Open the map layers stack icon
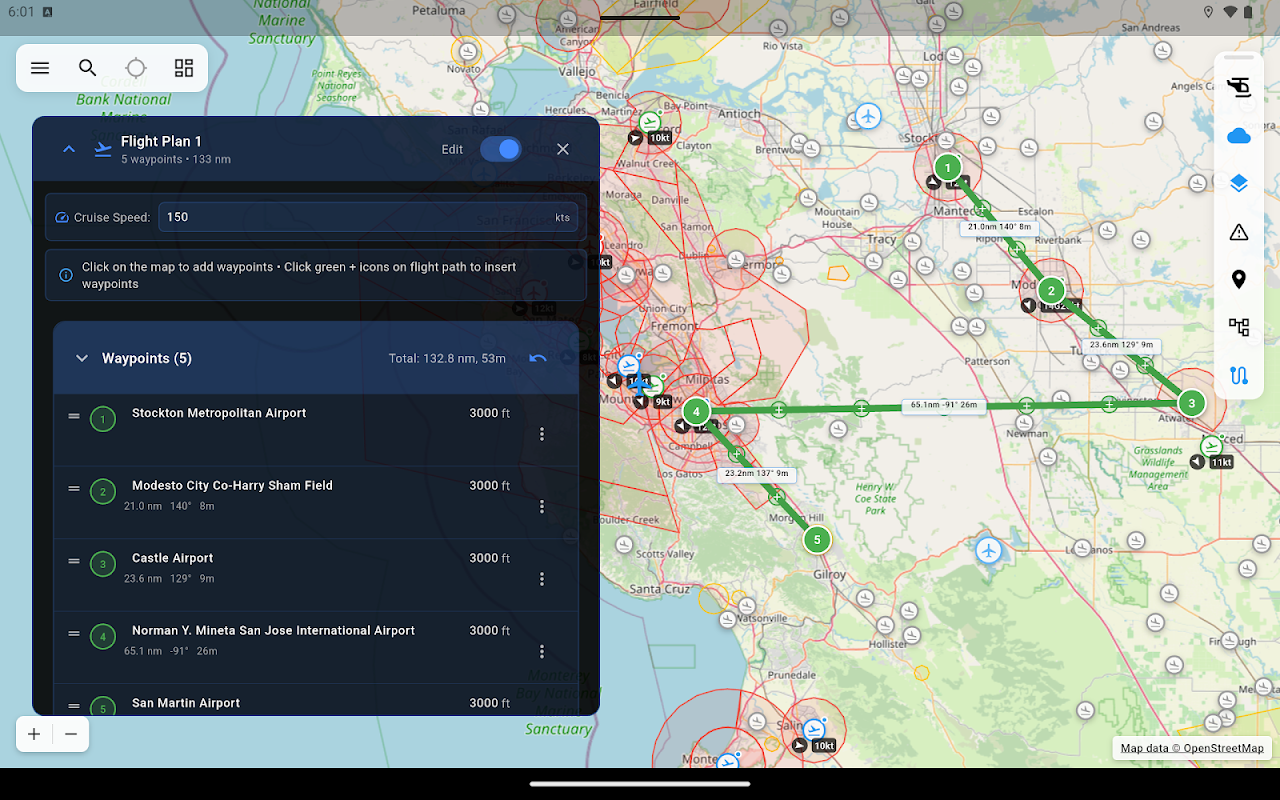Image resolution: width=1280 pixels, height=800 pixels. tap(1239, 184)
